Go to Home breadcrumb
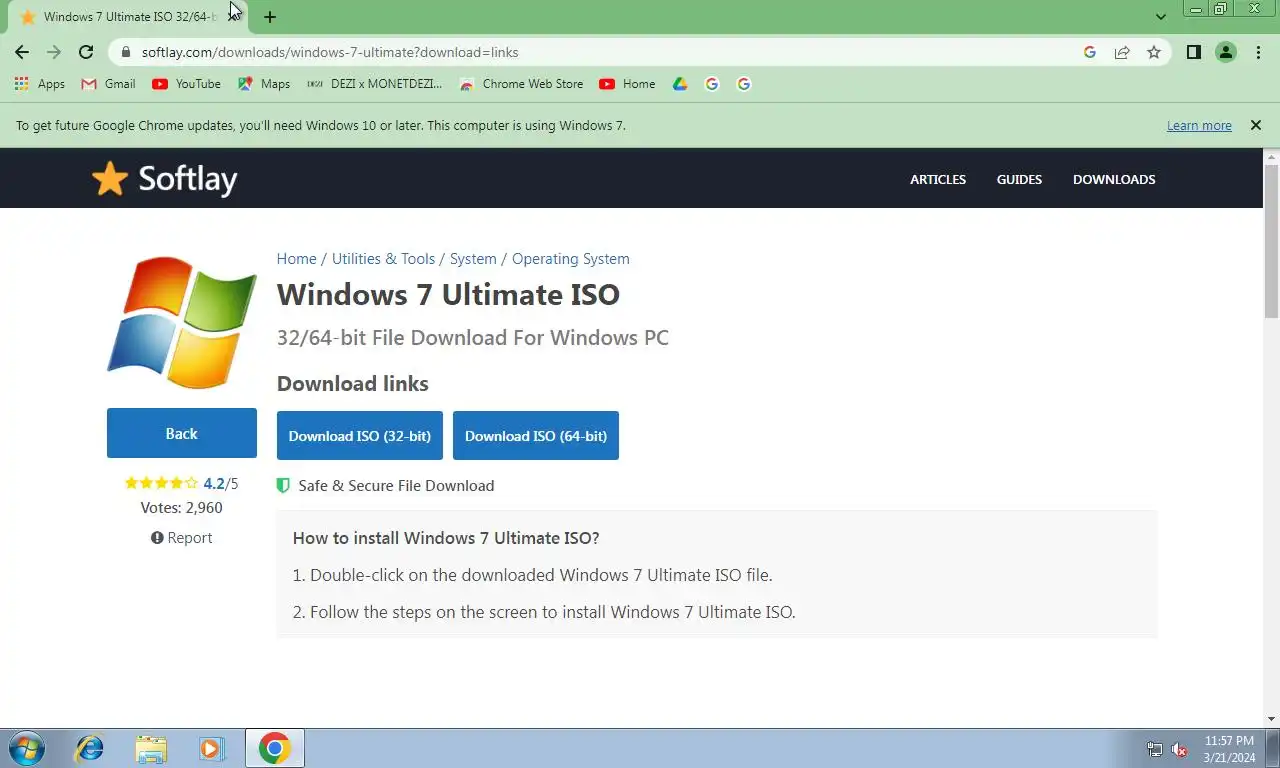This screenshot has width=1280, height=768. pos(296,258)
